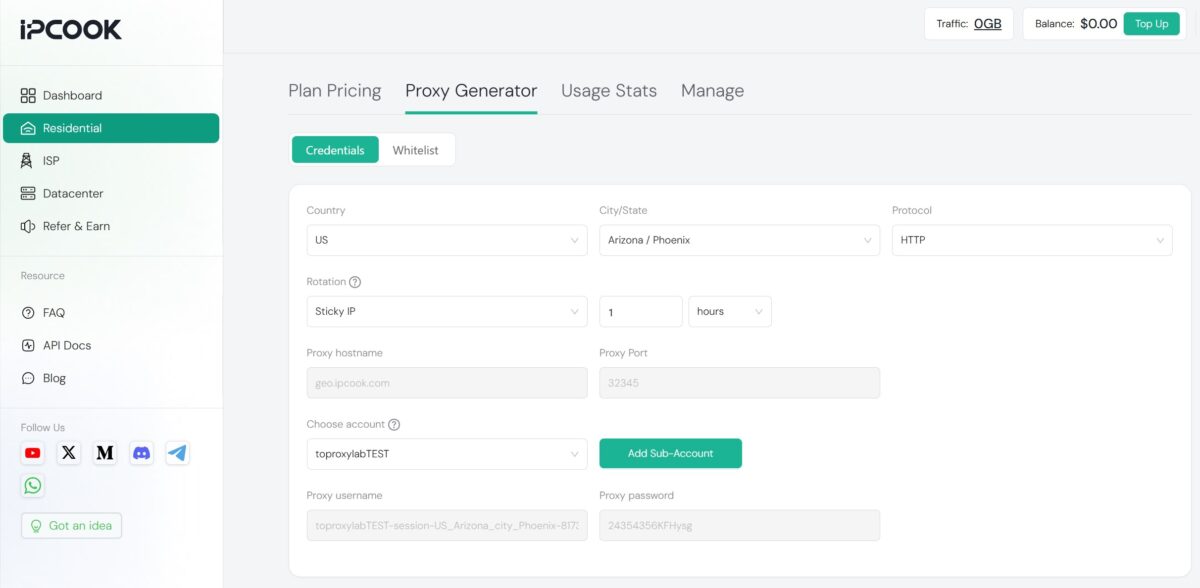Viewport: 1200px width, 588px height.
Task: Click the Top Up button
Action: pyautogui.click(x=1151, y=24)
